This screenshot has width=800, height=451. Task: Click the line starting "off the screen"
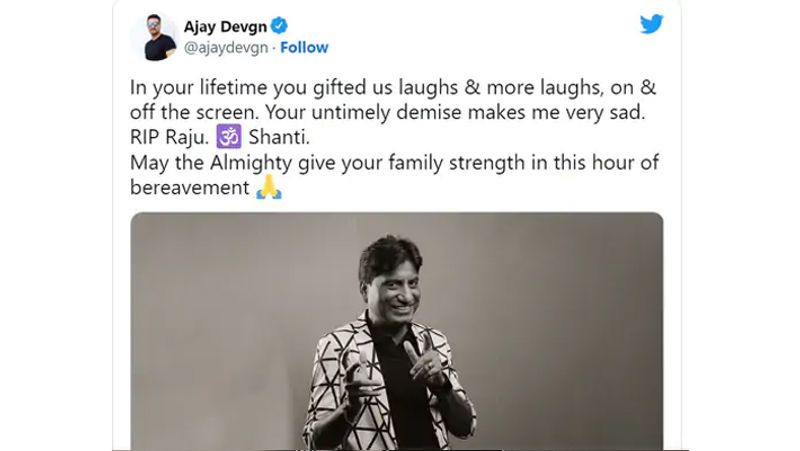coord(388,112)
